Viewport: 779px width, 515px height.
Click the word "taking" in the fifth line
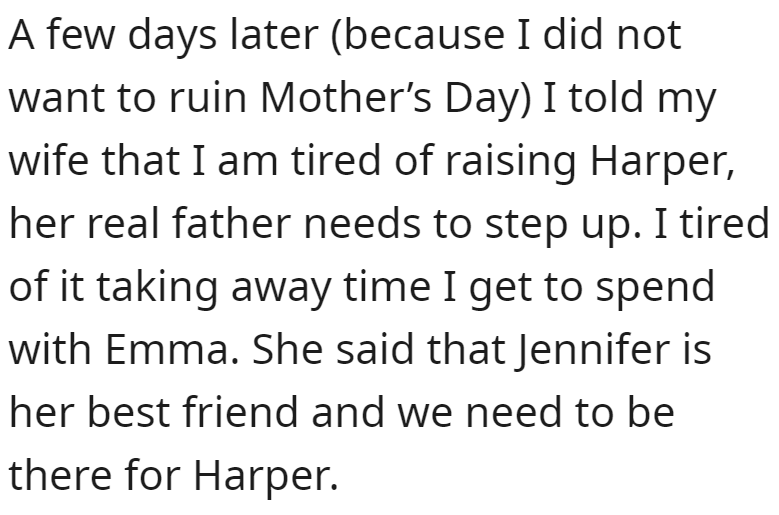(x=157, y=286)
